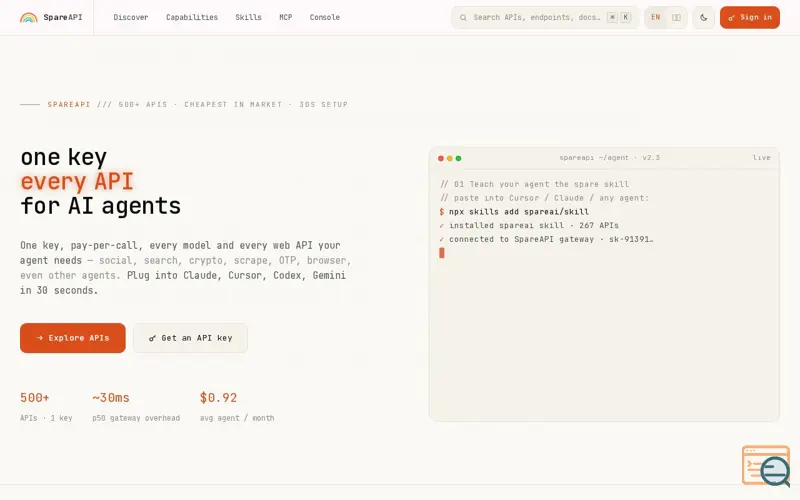Click the Sign in button

click(x=749, y=17)
